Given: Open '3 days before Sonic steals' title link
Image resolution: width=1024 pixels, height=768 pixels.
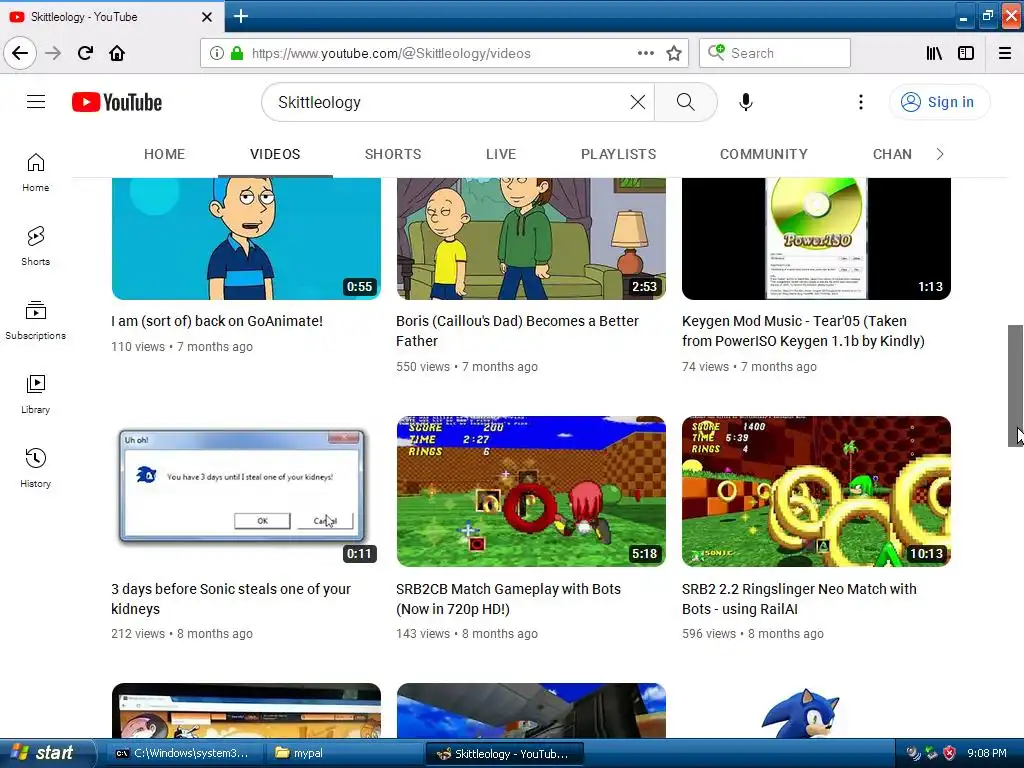Looking at the screenshot, I should pyautogui.click(x=231, y=599).
